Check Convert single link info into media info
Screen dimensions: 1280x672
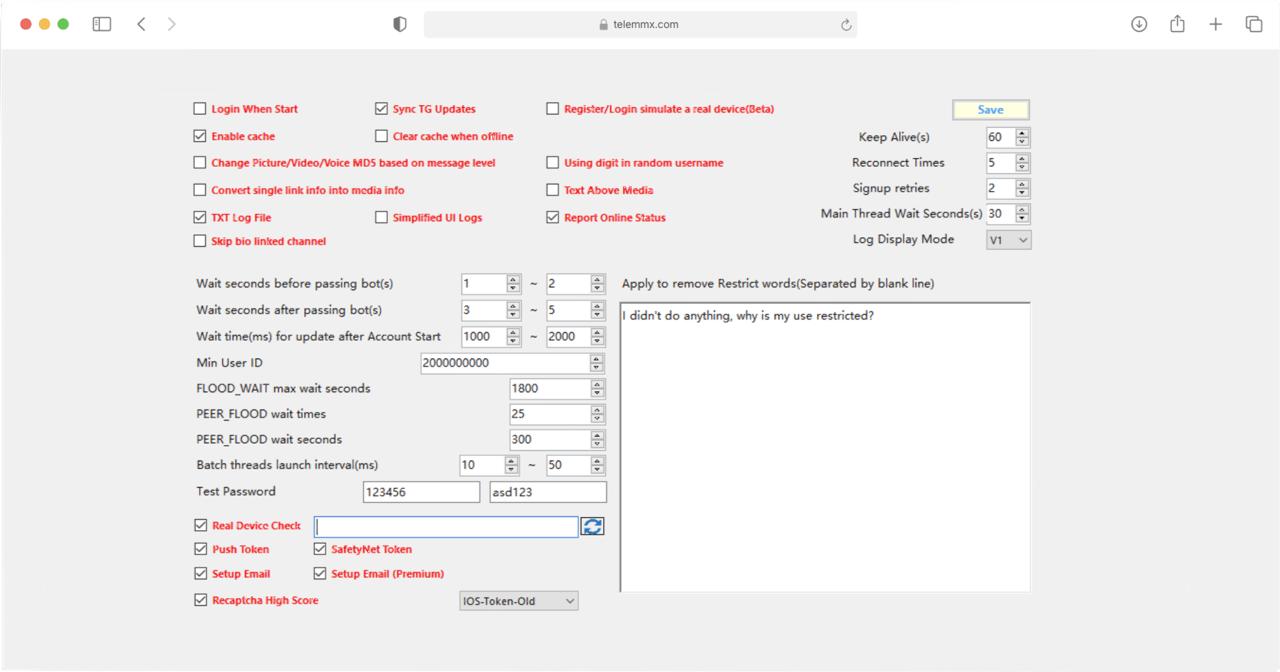coord(200,190)
